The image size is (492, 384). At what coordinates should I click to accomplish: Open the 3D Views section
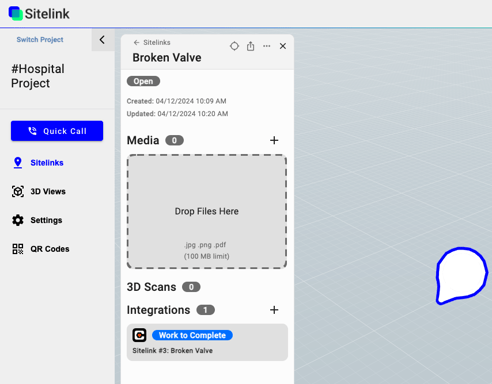click(39, 191)
